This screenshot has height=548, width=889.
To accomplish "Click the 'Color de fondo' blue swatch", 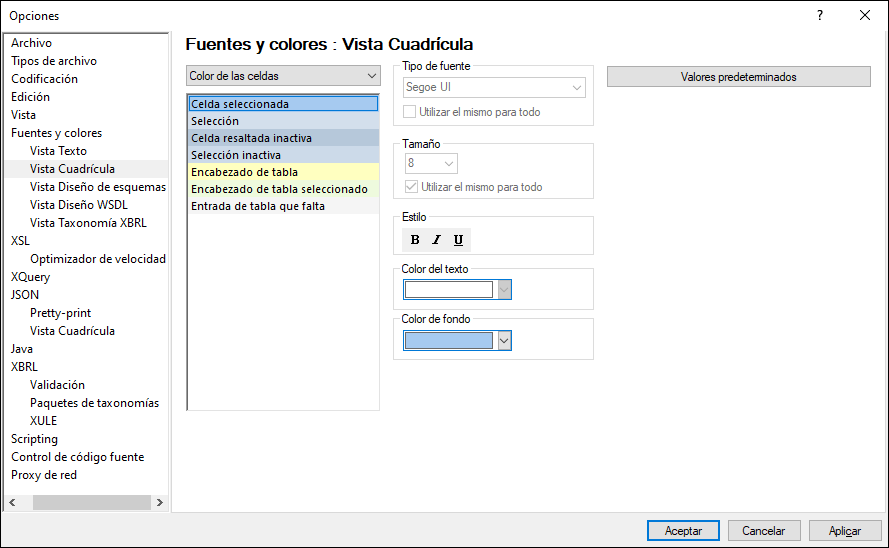I will [449, 341].
